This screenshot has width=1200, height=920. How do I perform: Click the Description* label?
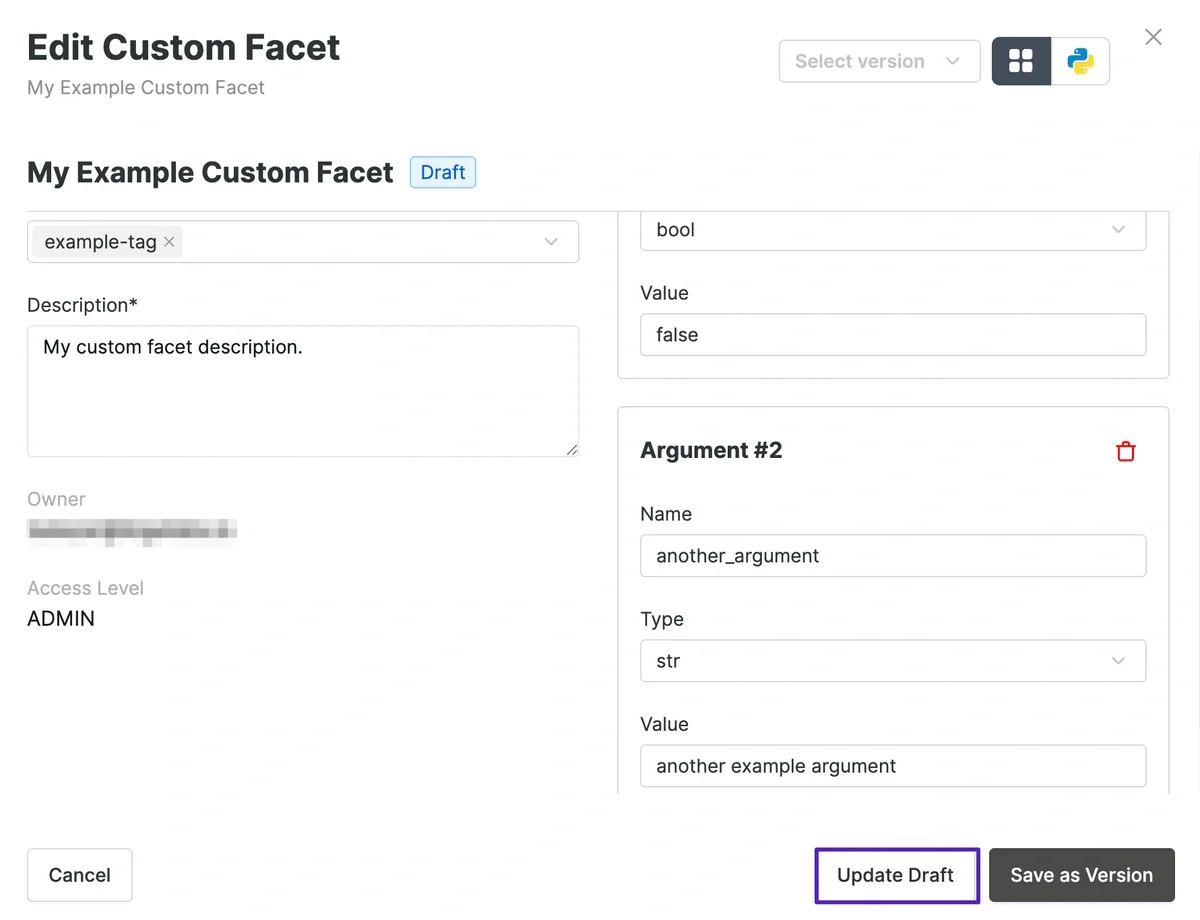point(83,305)
